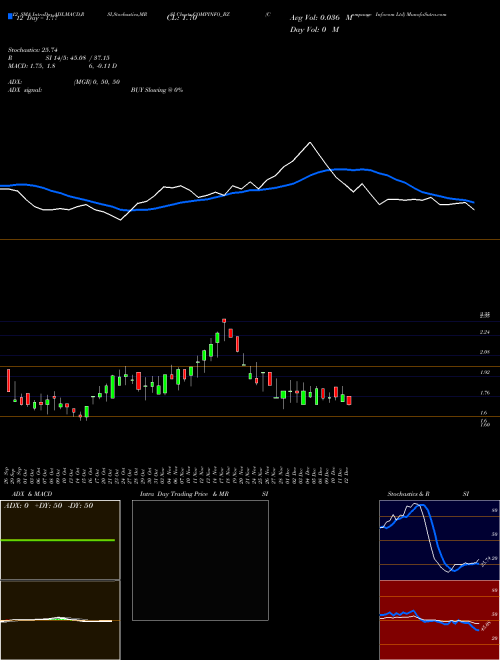This screenshot has width=500, height=660.
Task: Click the blue 12 Day SMA legend square
Action: tap(11, 16)
